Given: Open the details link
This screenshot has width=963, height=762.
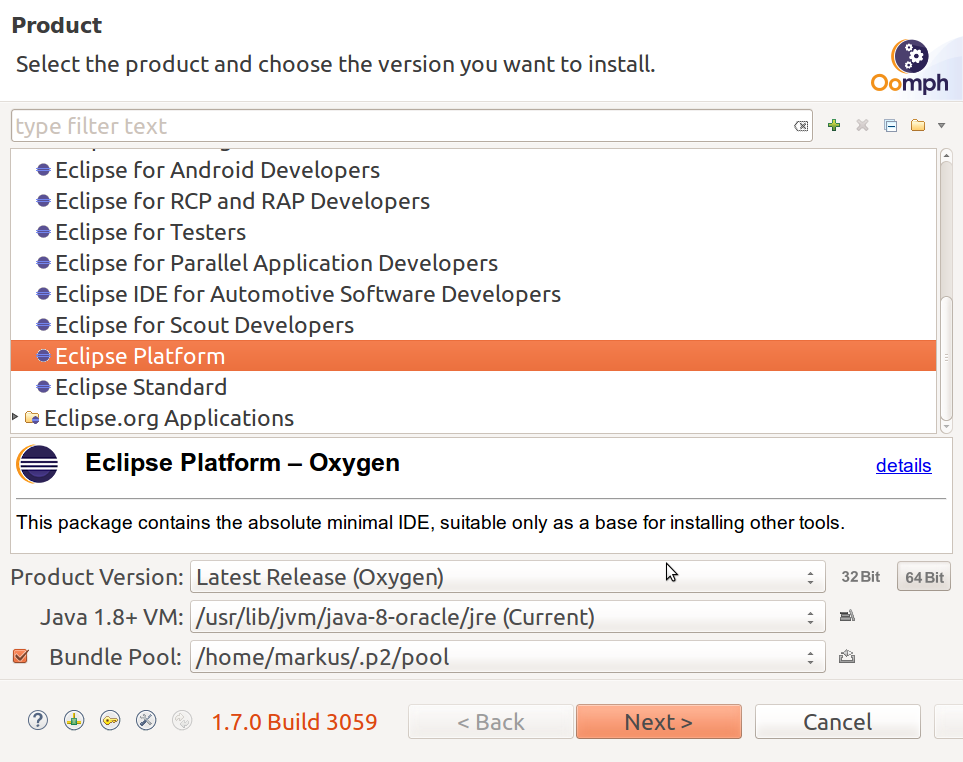Looking at the screenshot, I should pyautogui.click(x=903, y=465).
